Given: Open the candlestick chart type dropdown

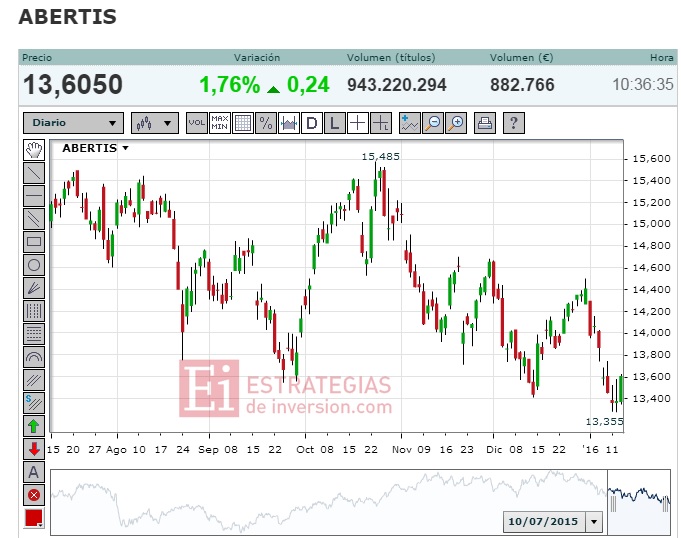Looking at the screenshot, I should pos(155,123).
